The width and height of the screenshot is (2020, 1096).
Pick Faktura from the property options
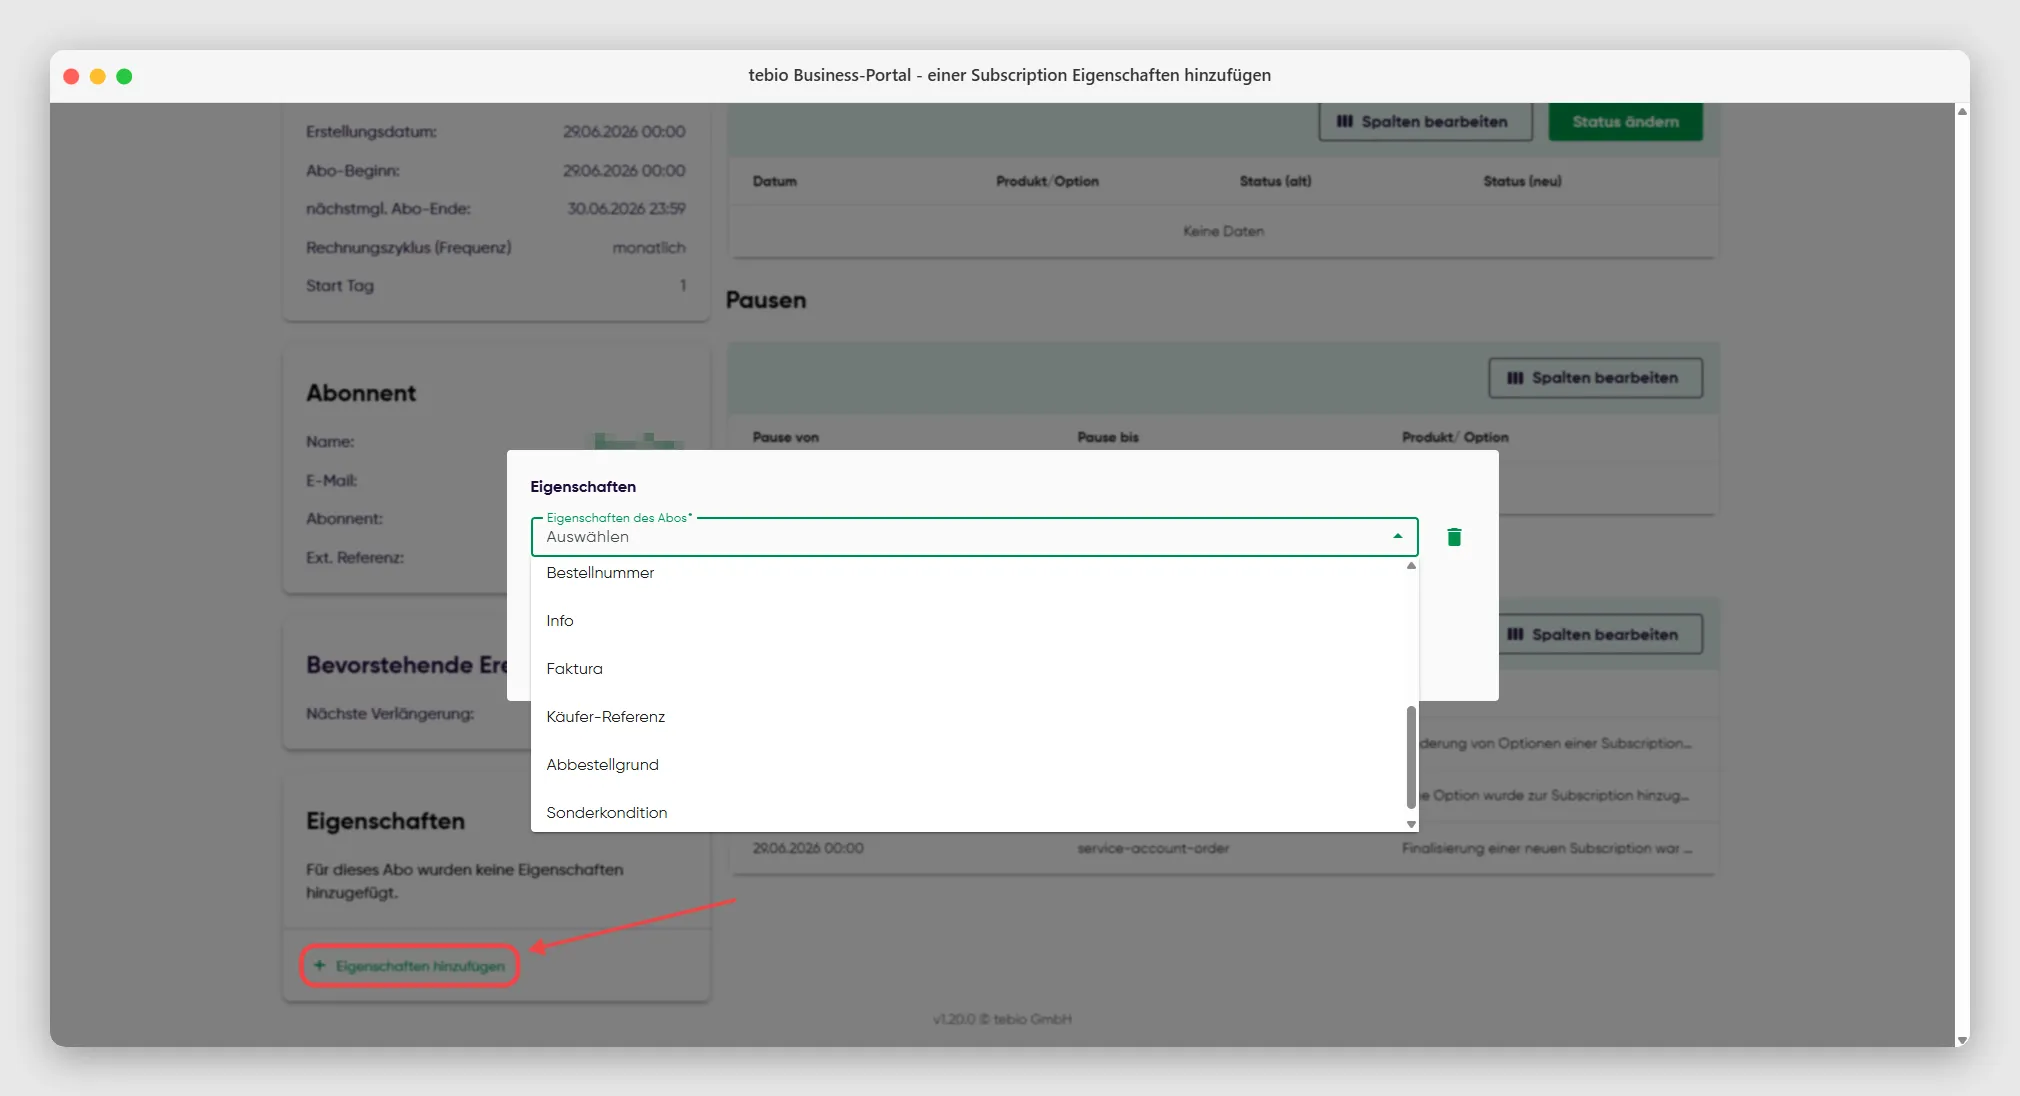coord(974,669)
